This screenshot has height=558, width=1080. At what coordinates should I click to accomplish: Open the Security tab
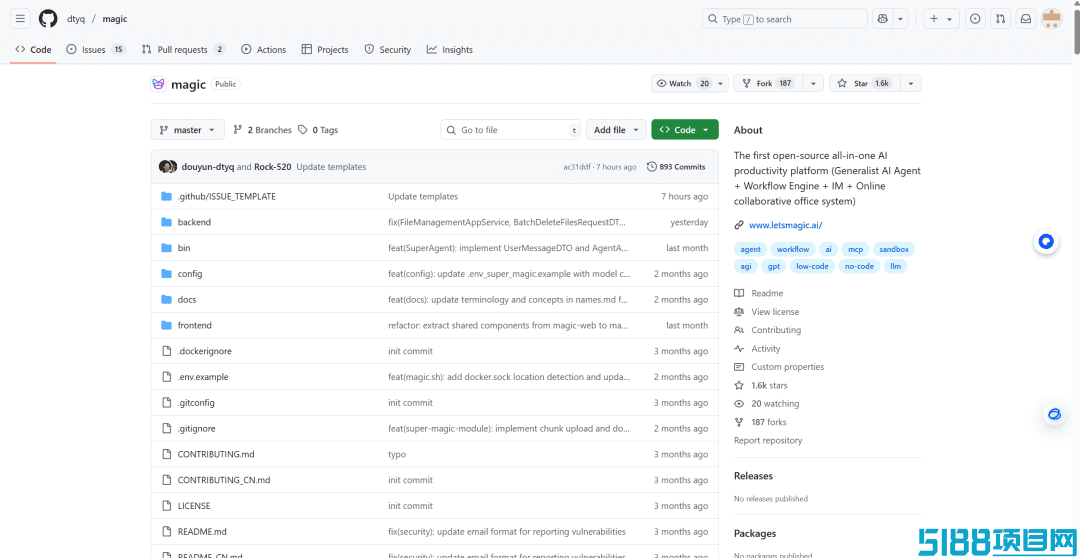pyautogui.click(x=388, y=50)
